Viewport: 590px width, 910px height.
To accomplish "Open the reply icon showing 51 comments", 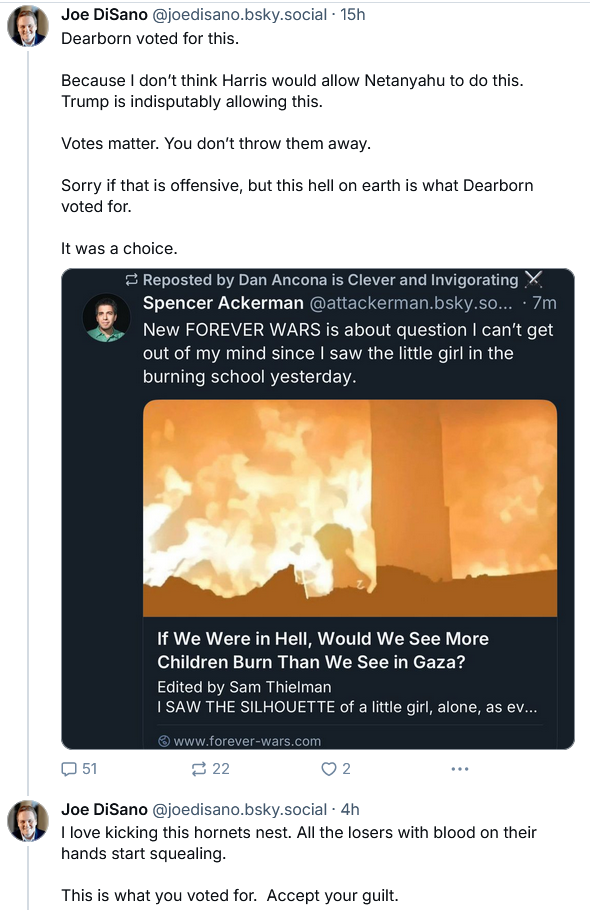I will (x=69, y=769).
